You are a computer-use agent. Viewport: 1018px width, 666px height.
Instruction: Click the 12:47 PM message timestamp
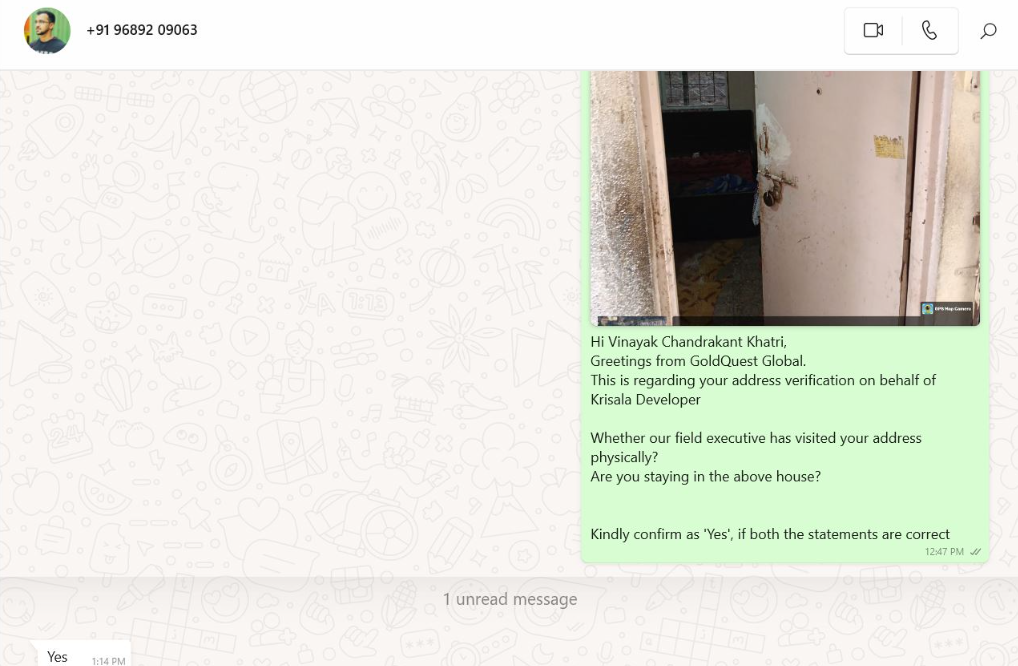[944, 552]
